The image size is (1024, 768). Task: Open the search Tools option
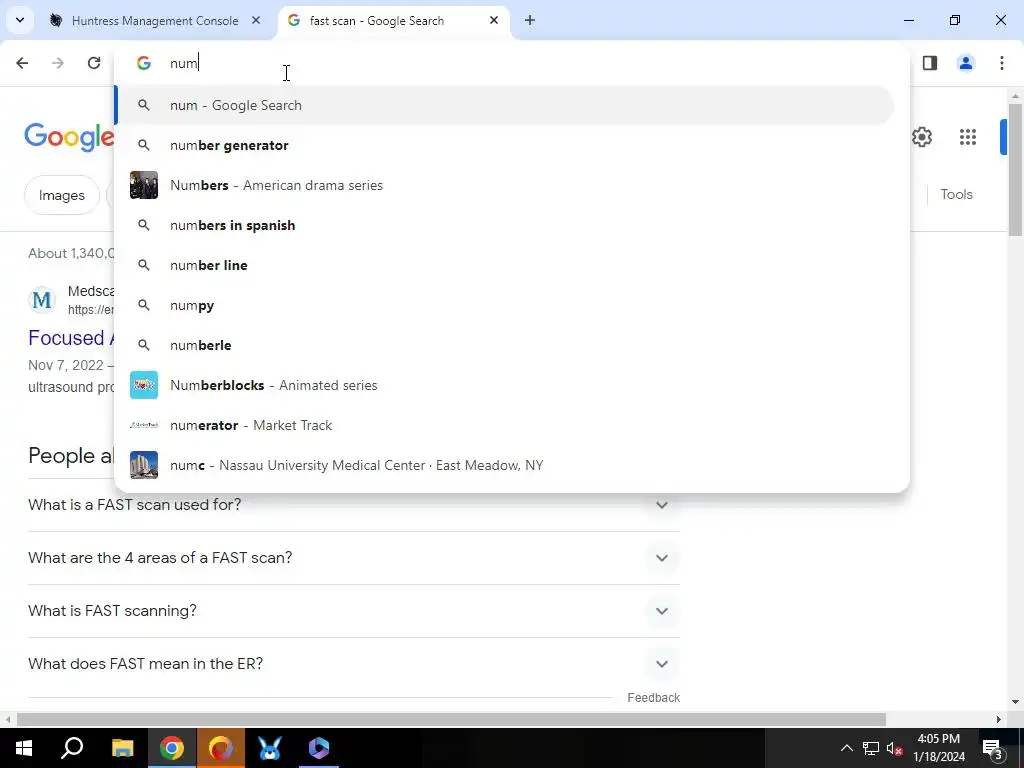click(x=956, y=195)
